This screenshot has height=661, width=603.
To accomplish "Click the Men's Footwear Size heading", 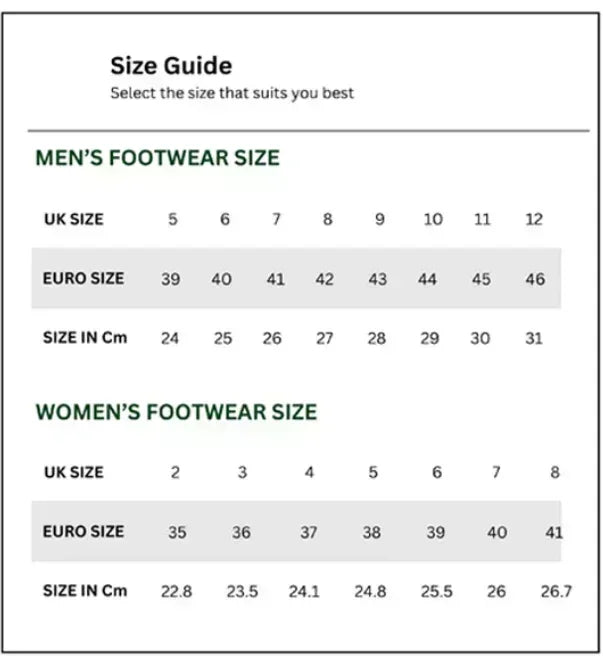I will pos(157,158).
